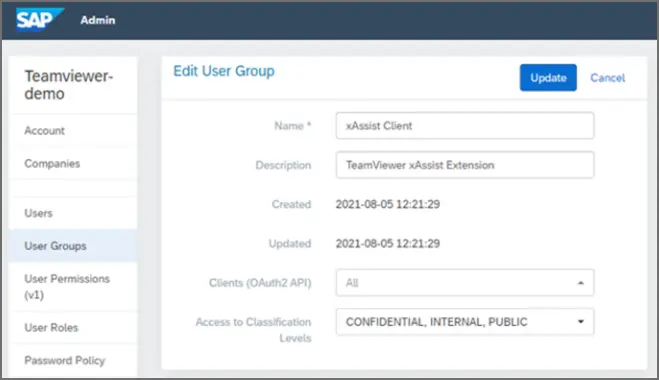Open Password Policy in the sidebar
This screenshot has width=659, height=380.
73,360
